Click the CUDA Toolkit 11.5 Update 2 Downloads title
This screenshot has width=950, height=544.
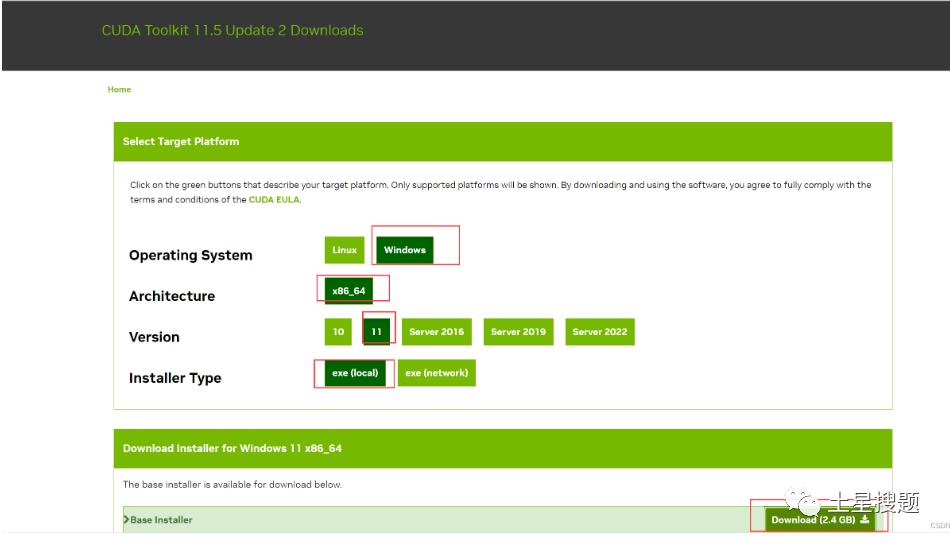coord(233,30)
